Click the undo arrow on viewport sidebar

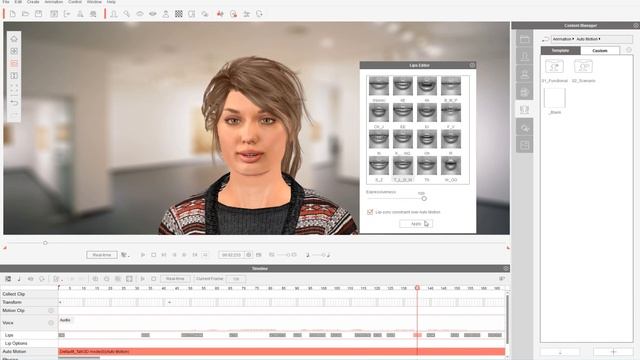14,102
